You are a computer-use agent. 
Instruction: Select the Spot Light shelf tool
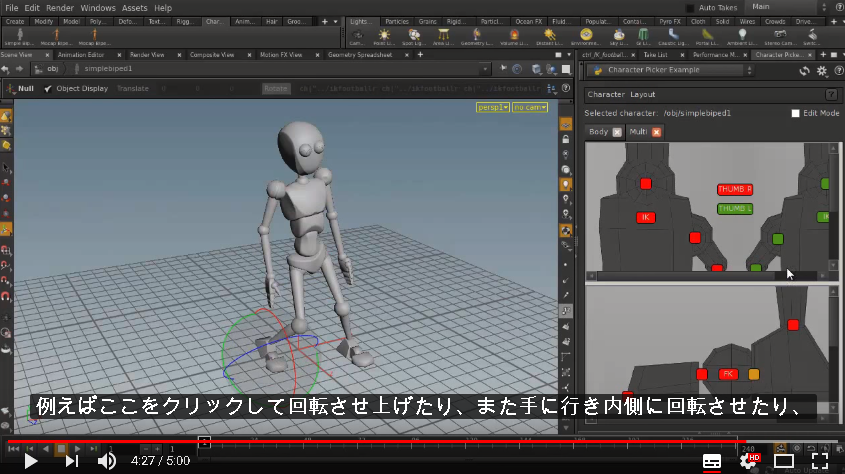click(x=414, y=36)
